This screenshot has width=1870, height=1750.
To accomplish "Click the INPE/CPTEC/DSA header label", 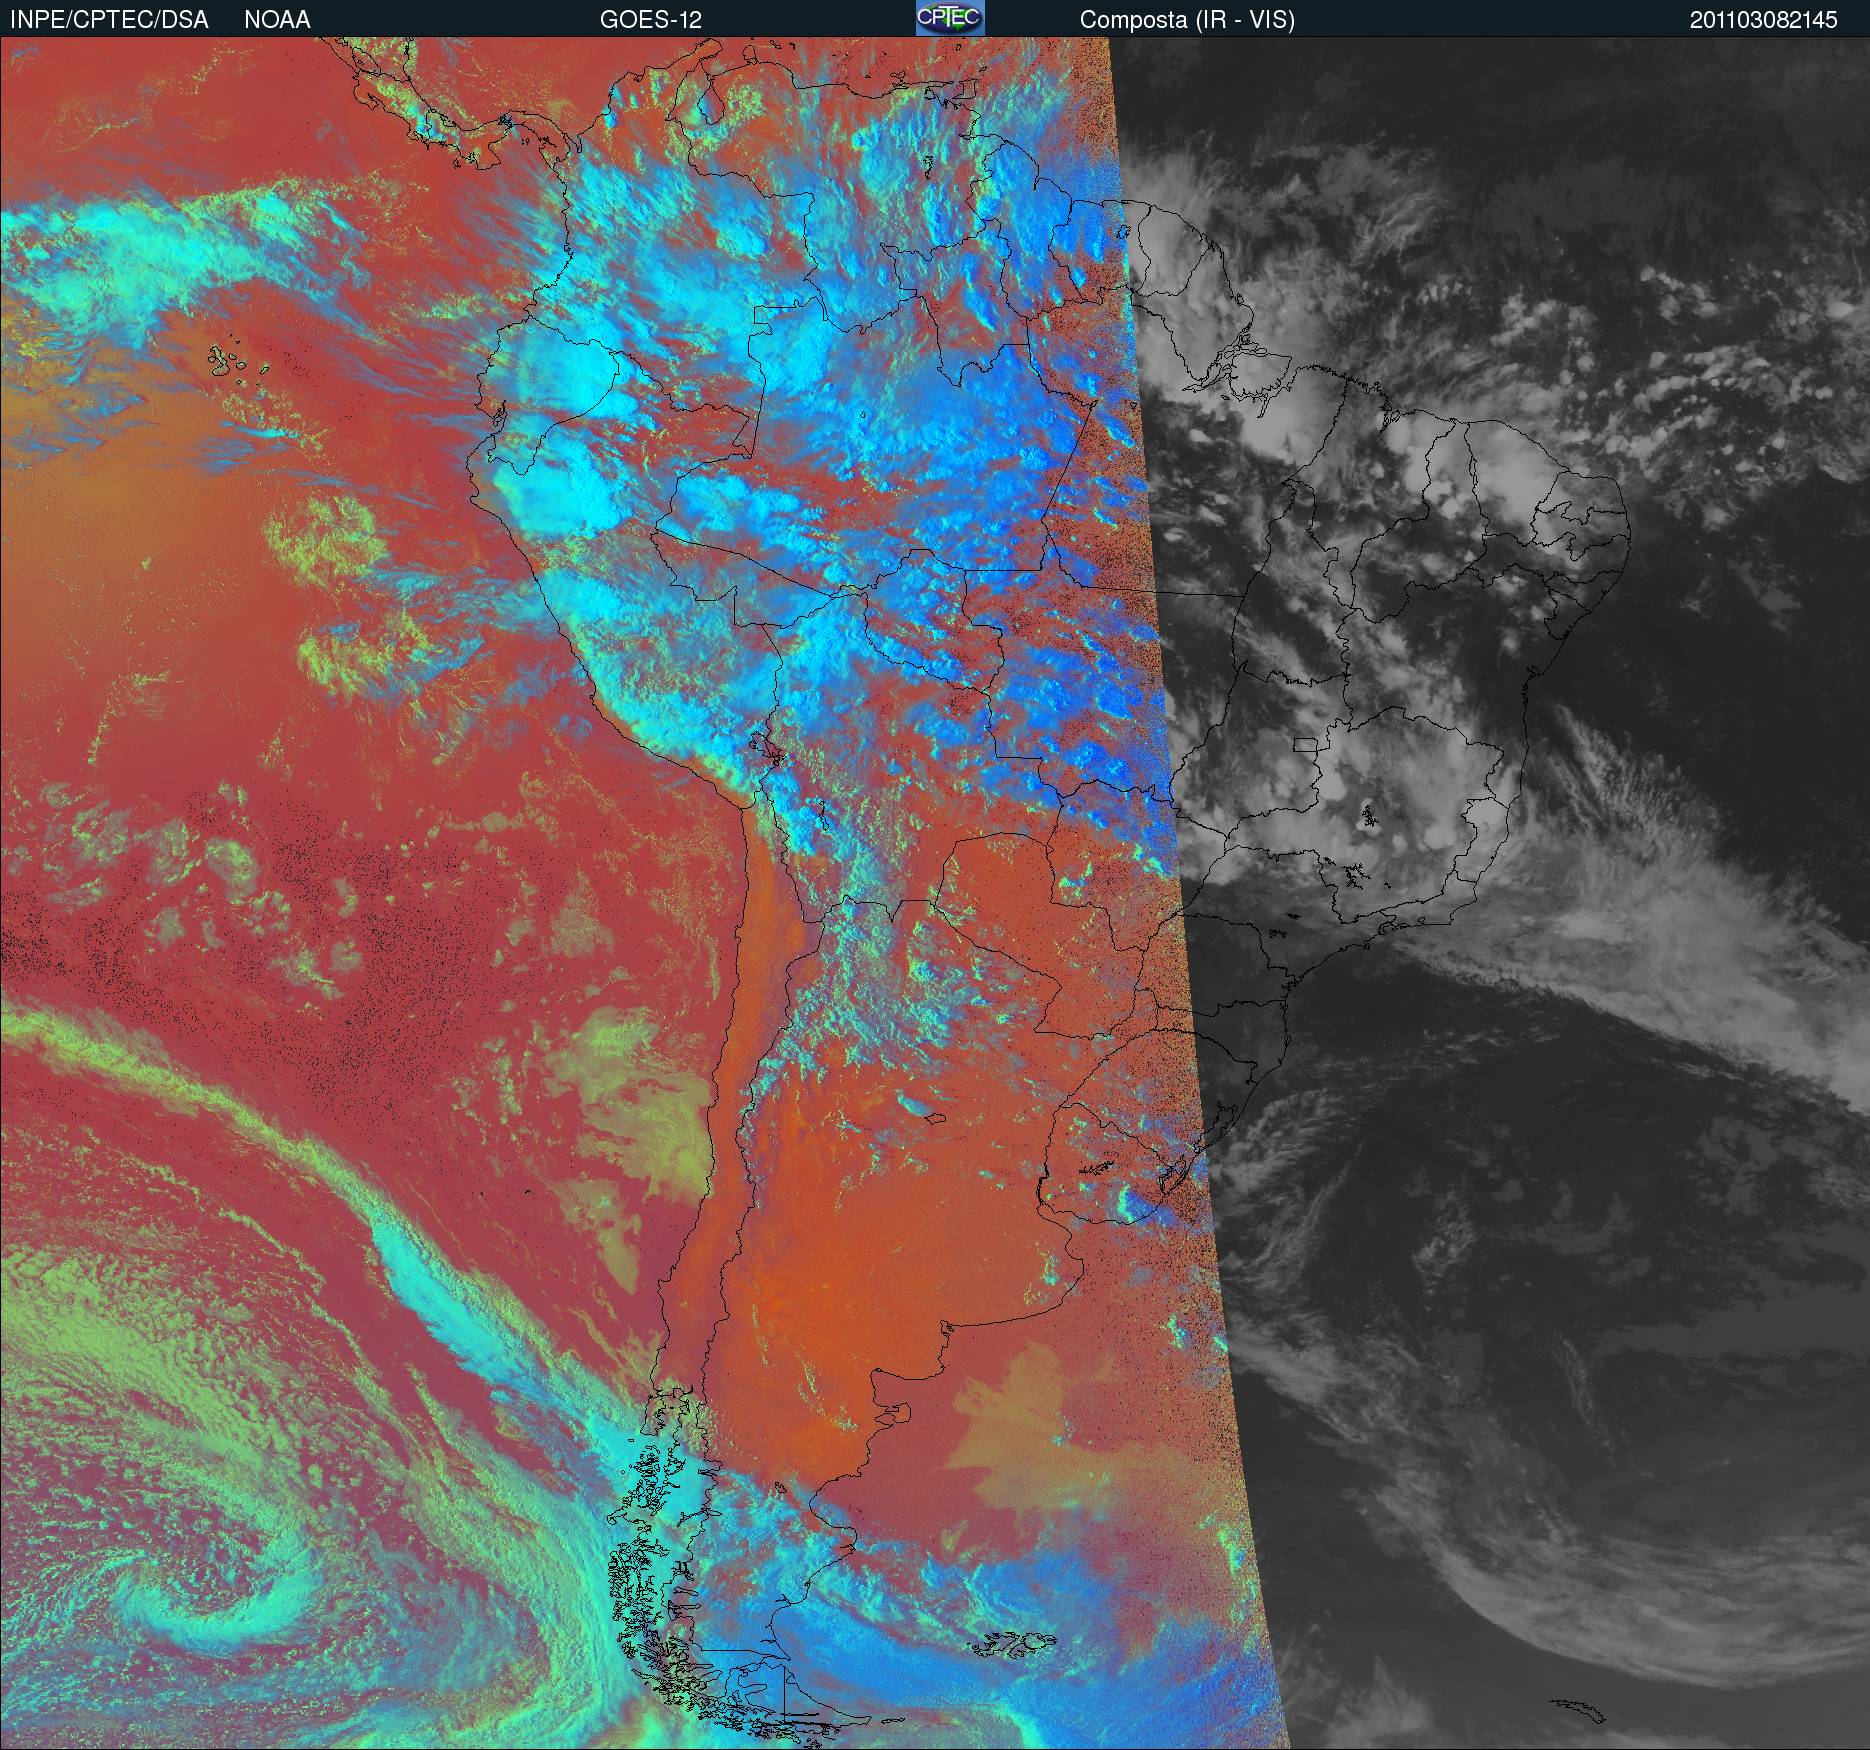I will [x=109, y=20].
